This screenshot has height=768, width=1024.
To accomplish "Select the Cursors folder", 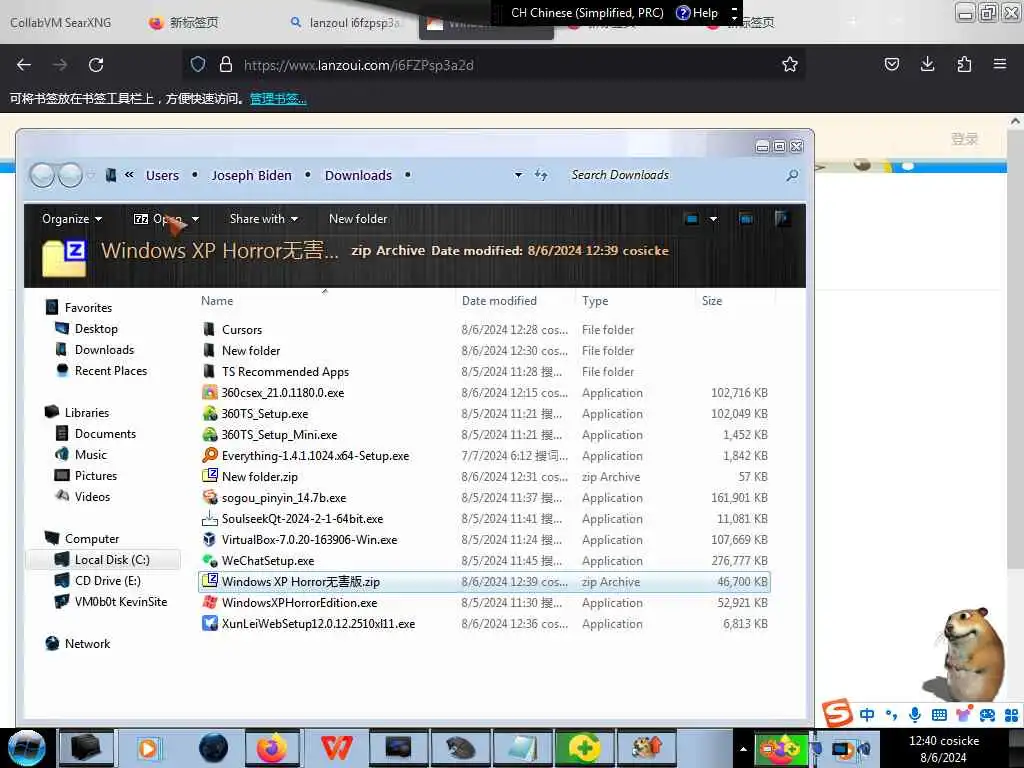I will point(242,330).
